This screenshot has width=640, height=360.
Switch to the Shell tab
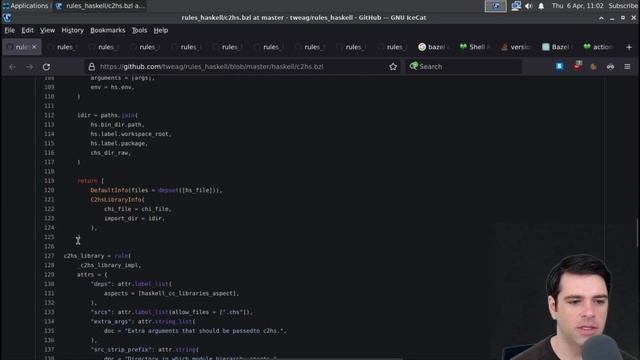(x=474, y=47)
